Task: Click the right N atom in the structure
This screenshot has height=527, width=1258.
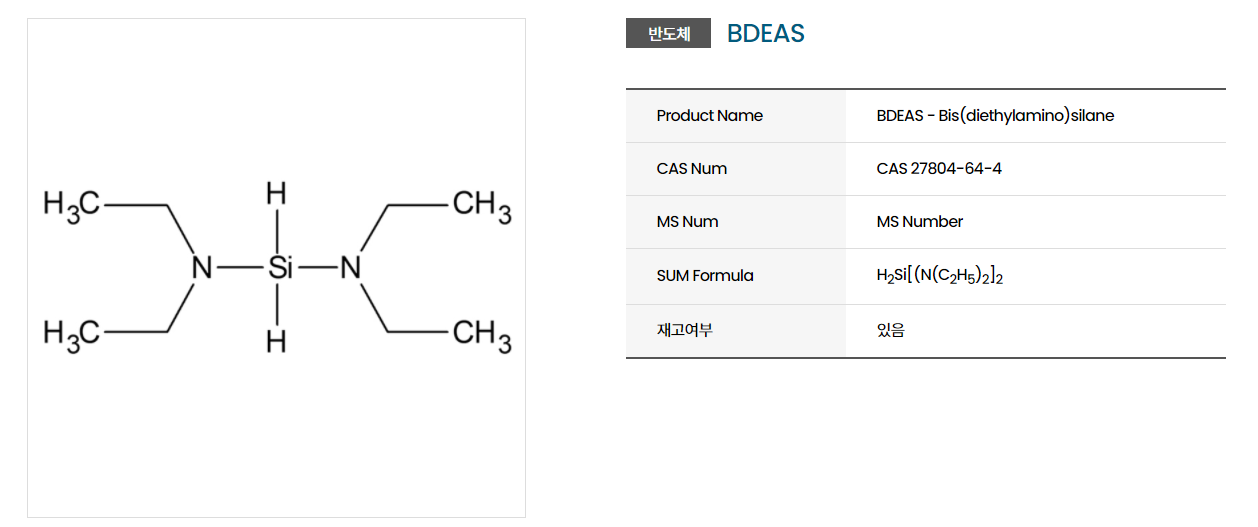Action: (350, 268)
